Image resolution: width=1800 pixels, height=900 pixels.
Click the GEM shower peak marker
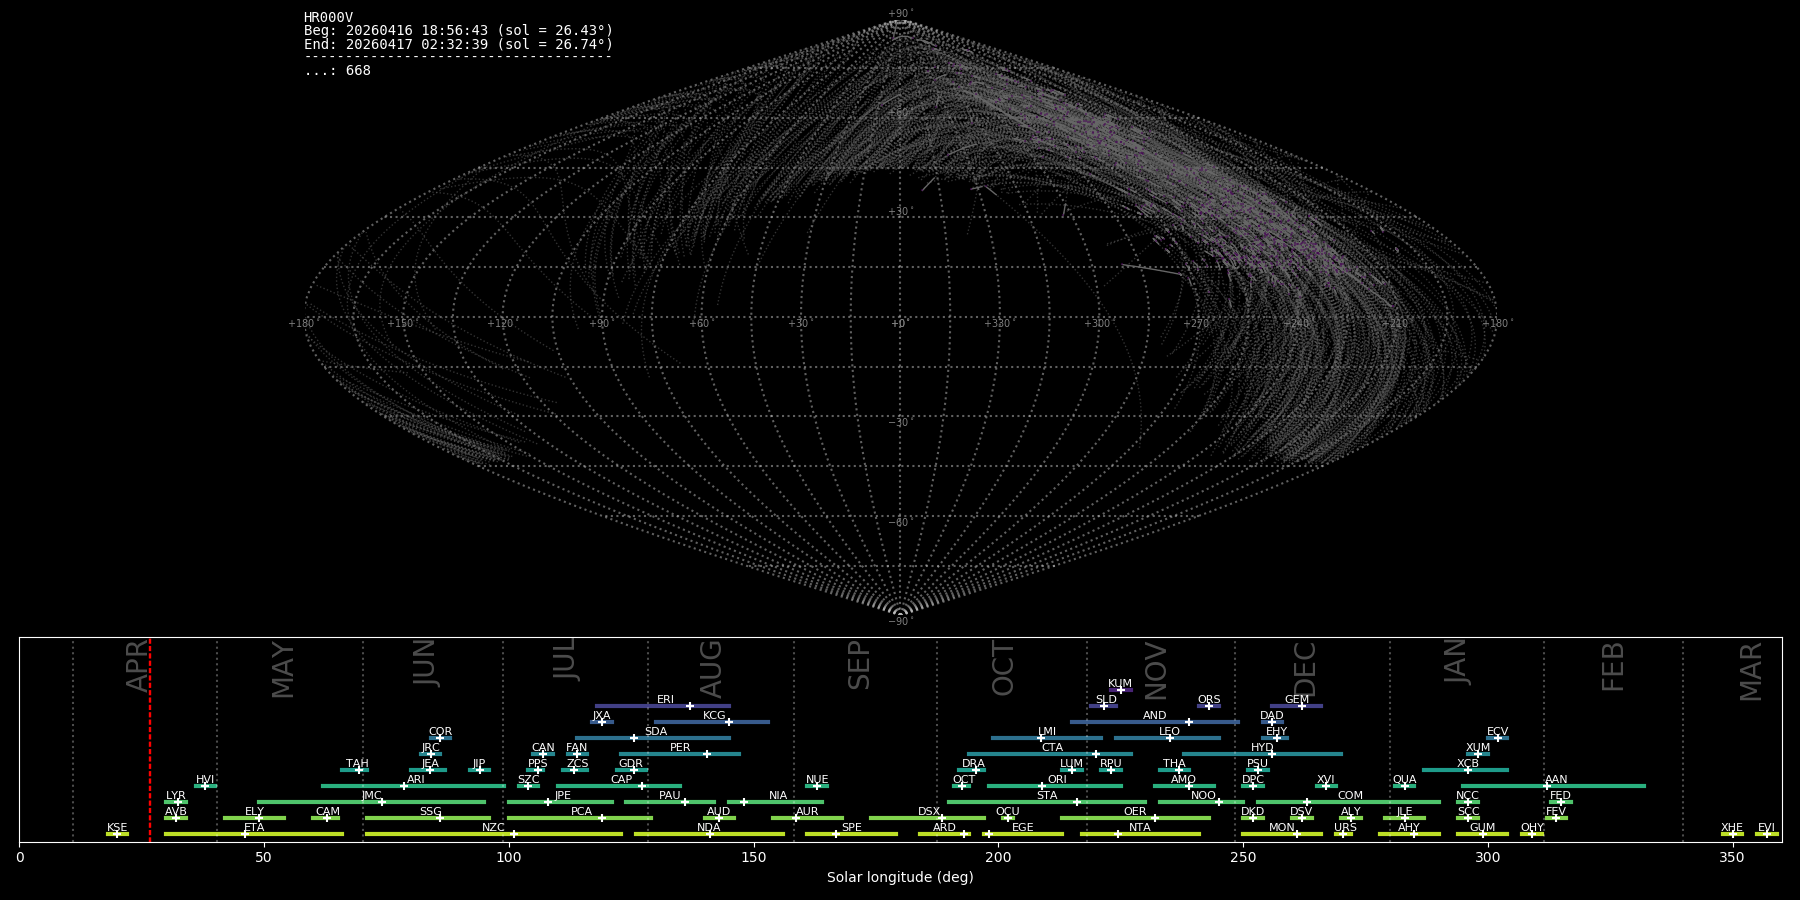[1302, 706]
